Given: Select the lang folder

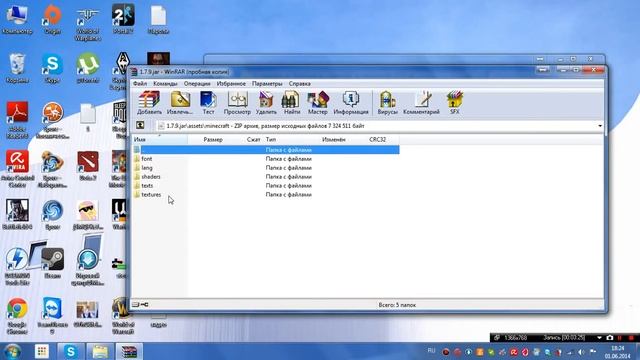Looking at the screenshot, I should (147, 168).
